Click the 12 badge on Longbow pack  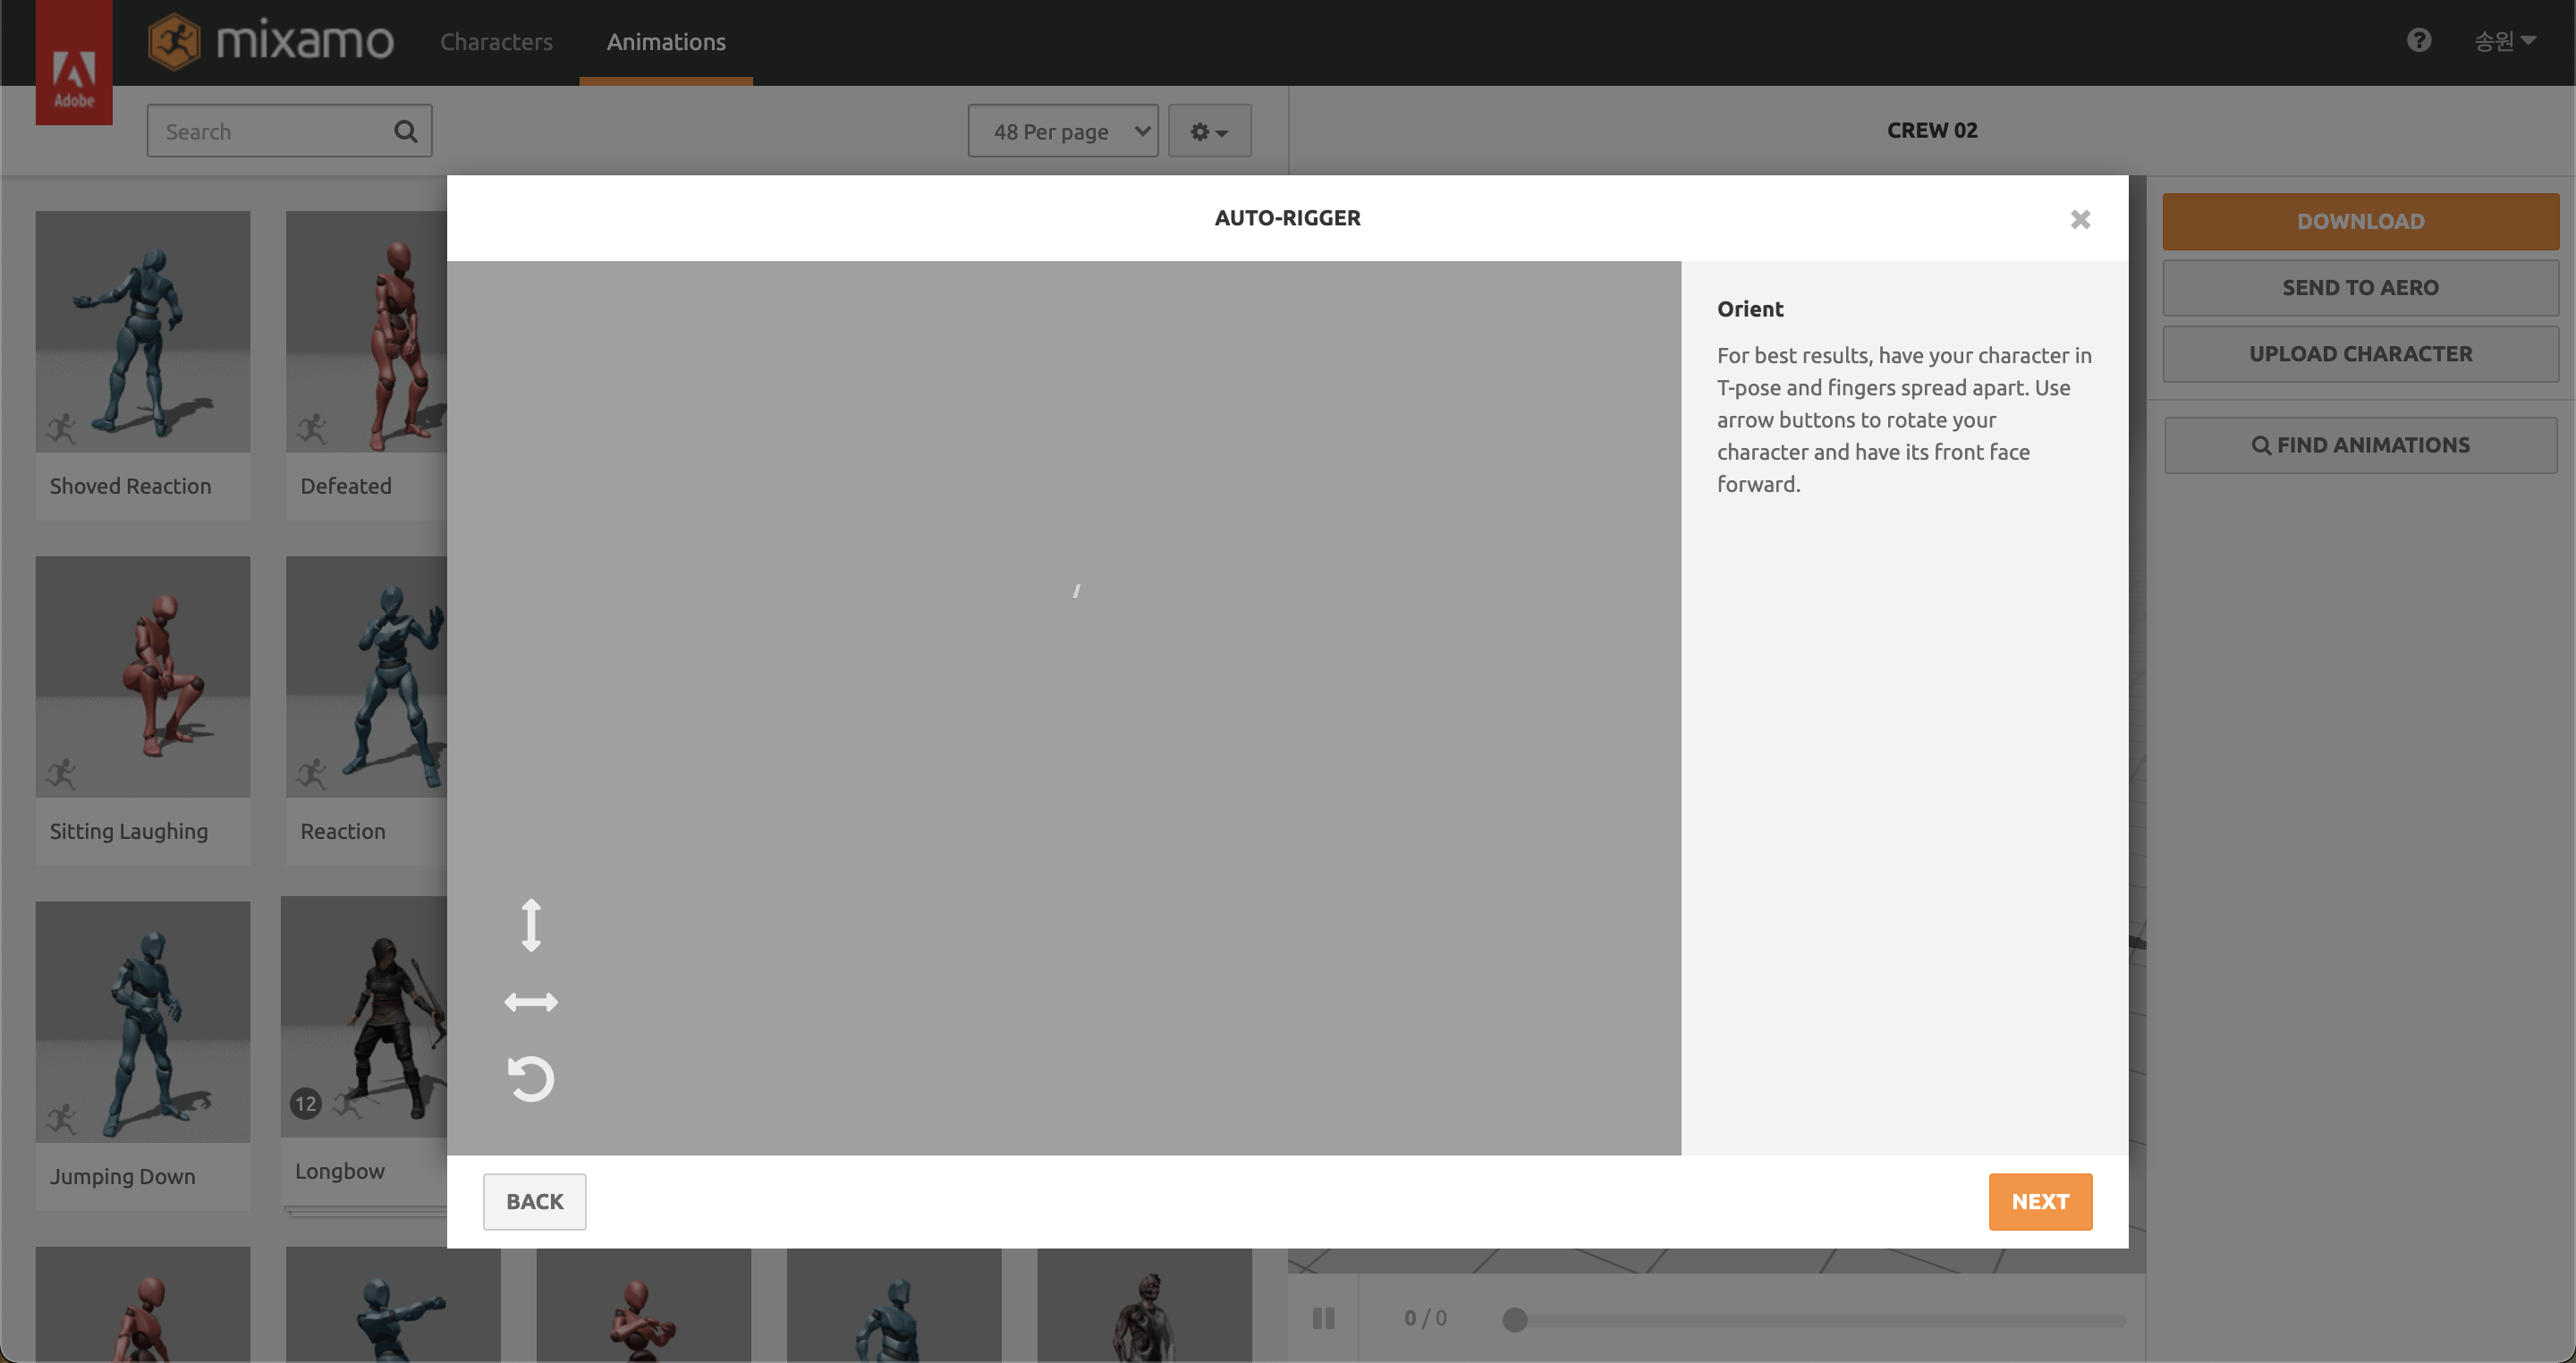(x=305, y=1104)
